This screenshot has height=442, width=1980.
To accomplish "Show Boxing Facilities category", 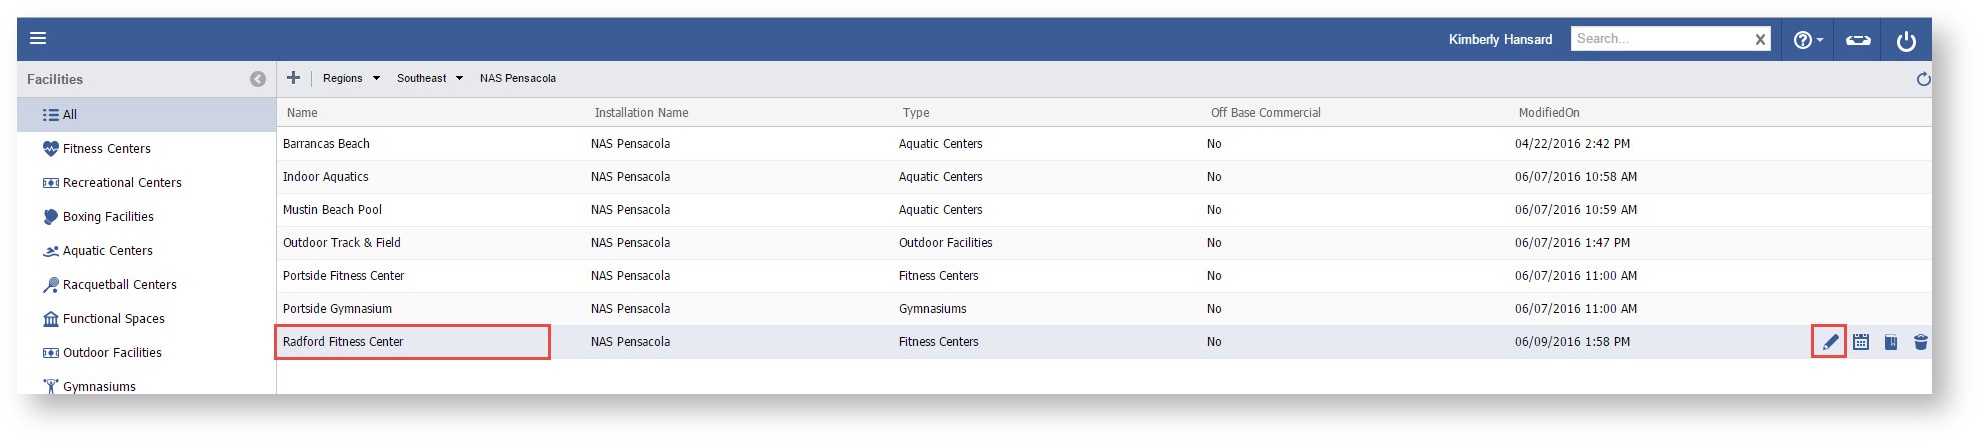I will click(x=108, y=217).
